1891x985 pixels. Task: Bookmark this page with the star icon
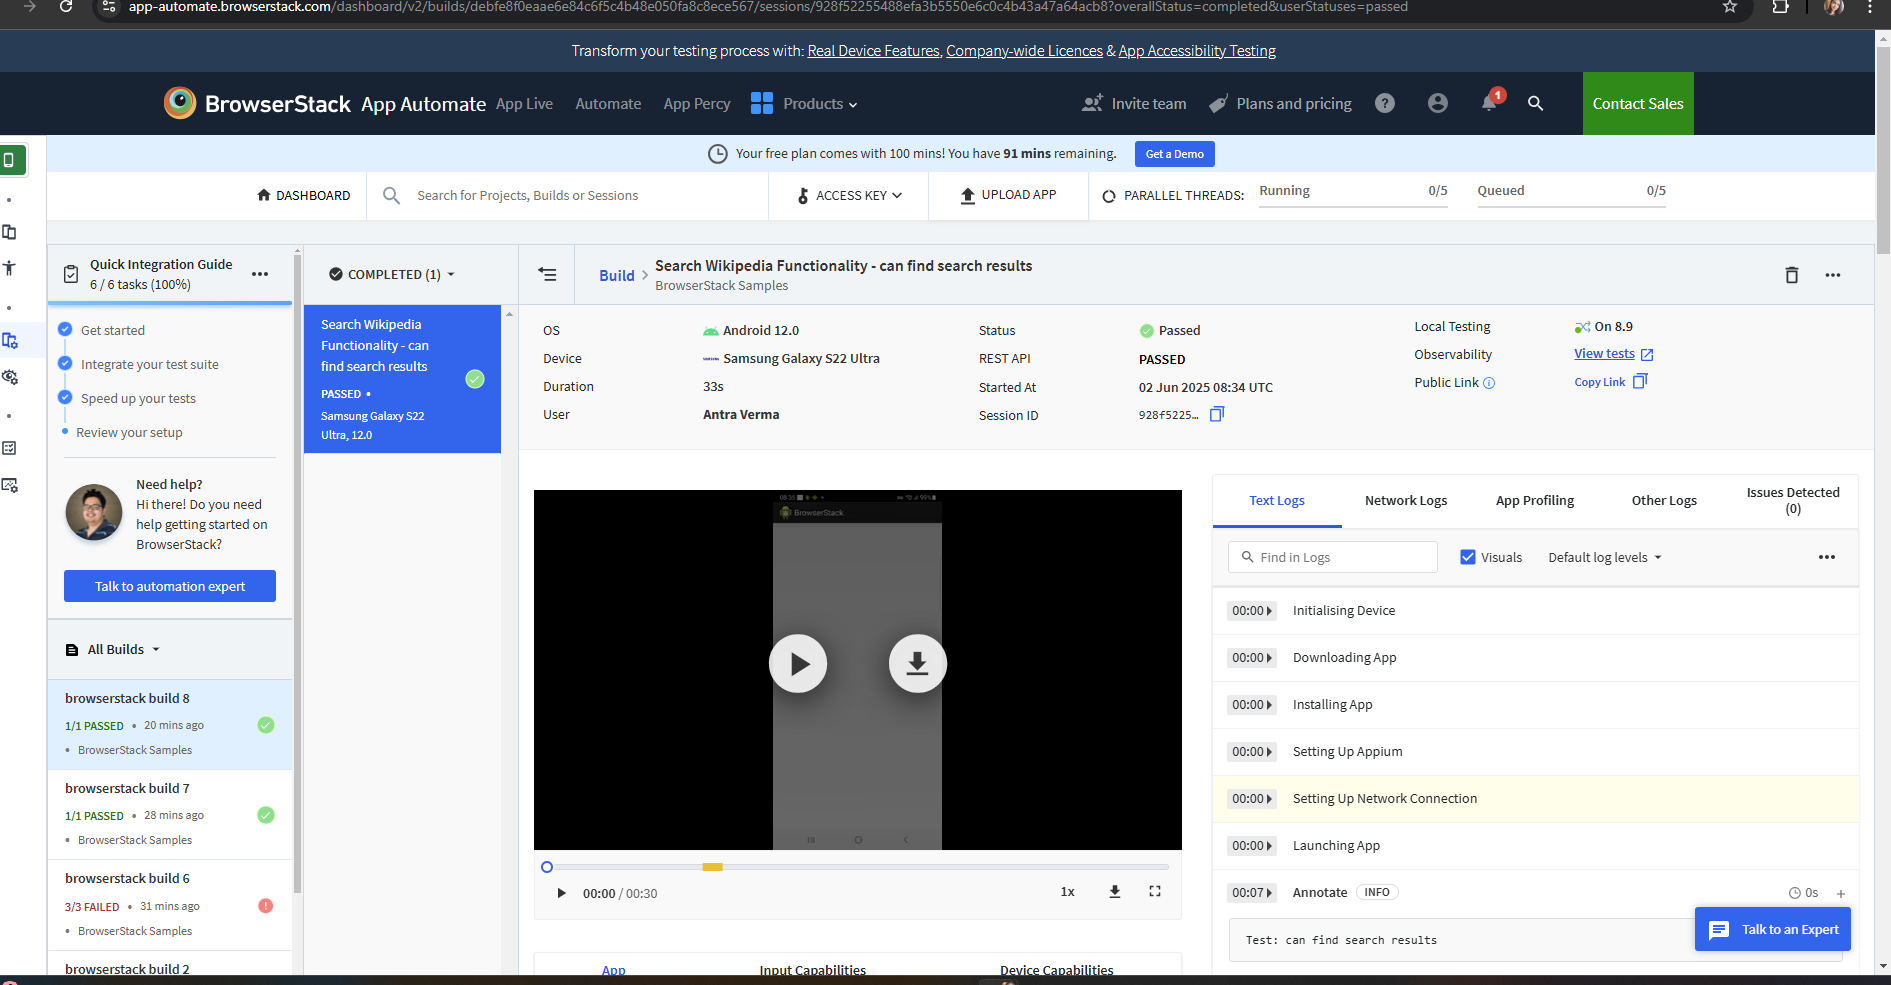pyautogui.click(x=1730, y=7)
